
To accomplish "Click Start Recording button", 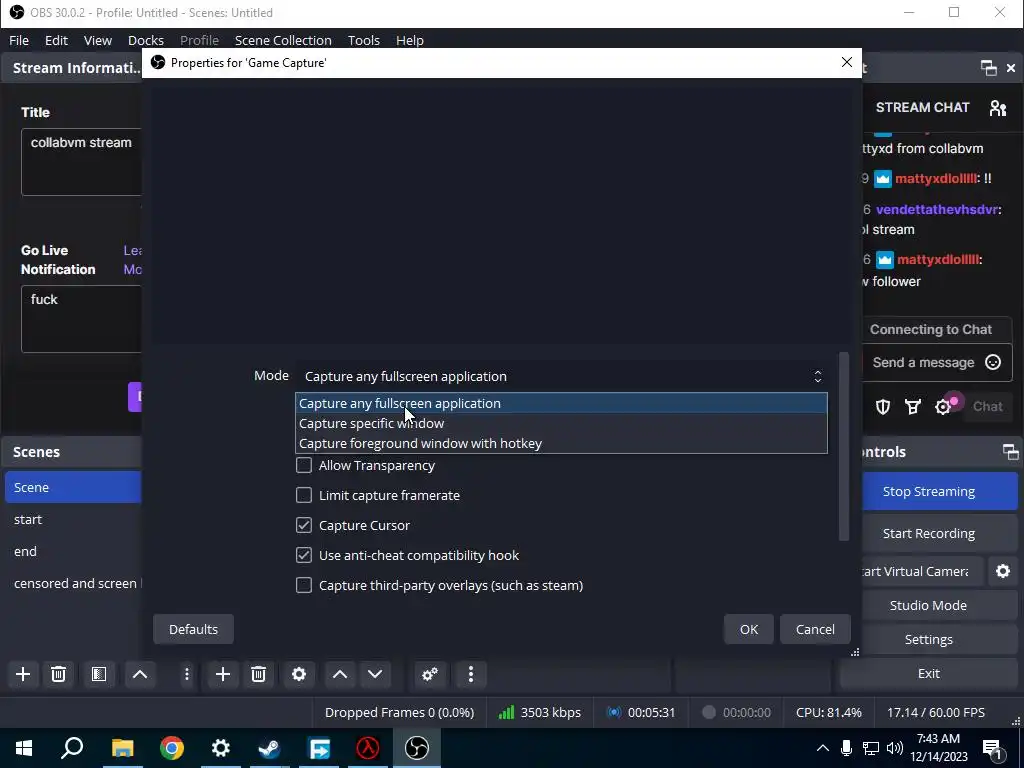I will [940, 534].
